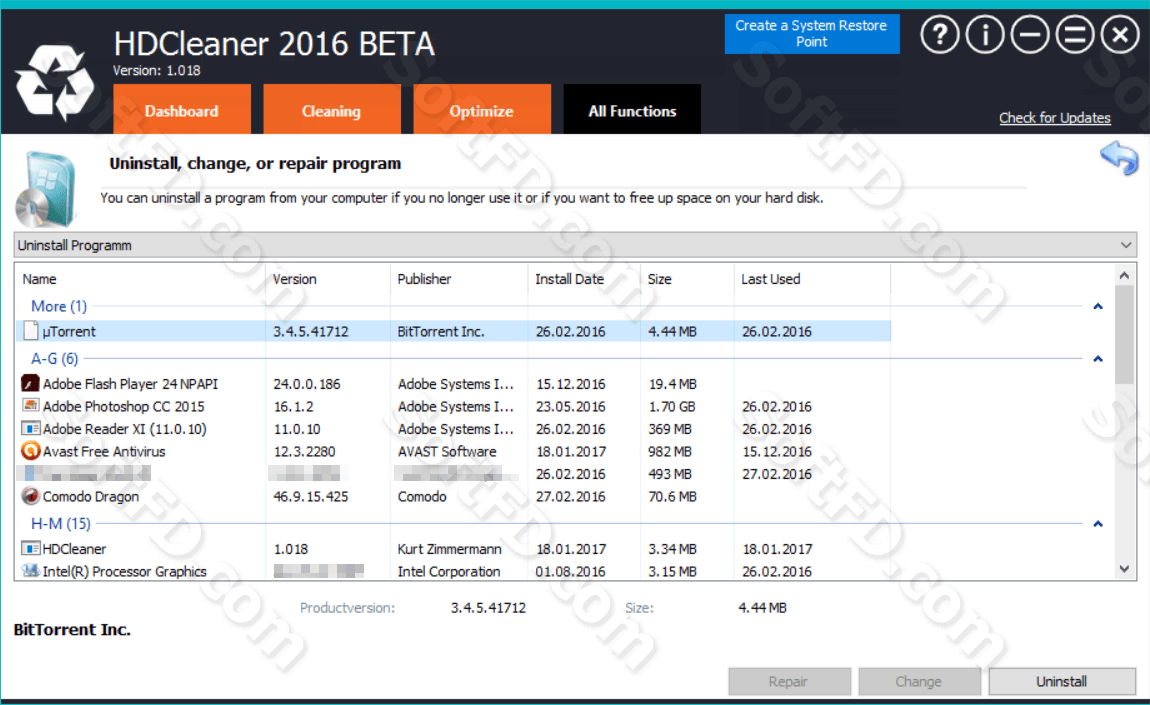1150x705 pixels.
Task: Click the µTorrent file icon
Action: pyautogui.click(x=30, y=331)
